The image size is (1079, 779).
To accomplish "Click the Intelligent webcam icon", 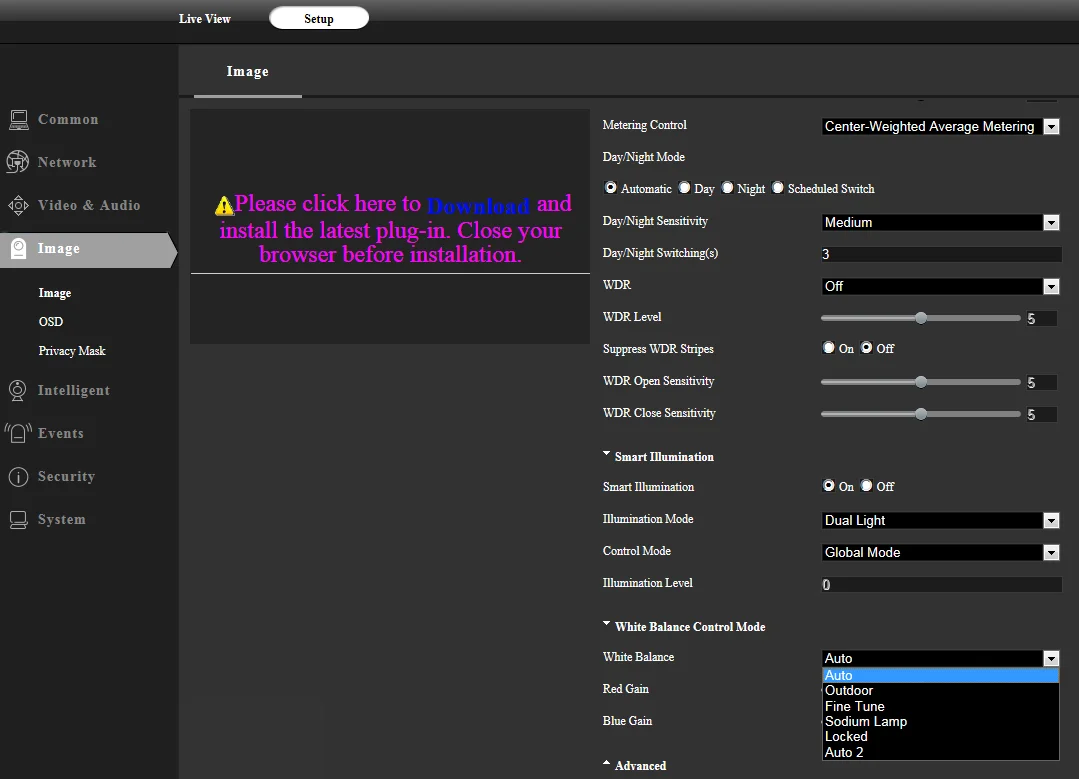I will 18,390.
